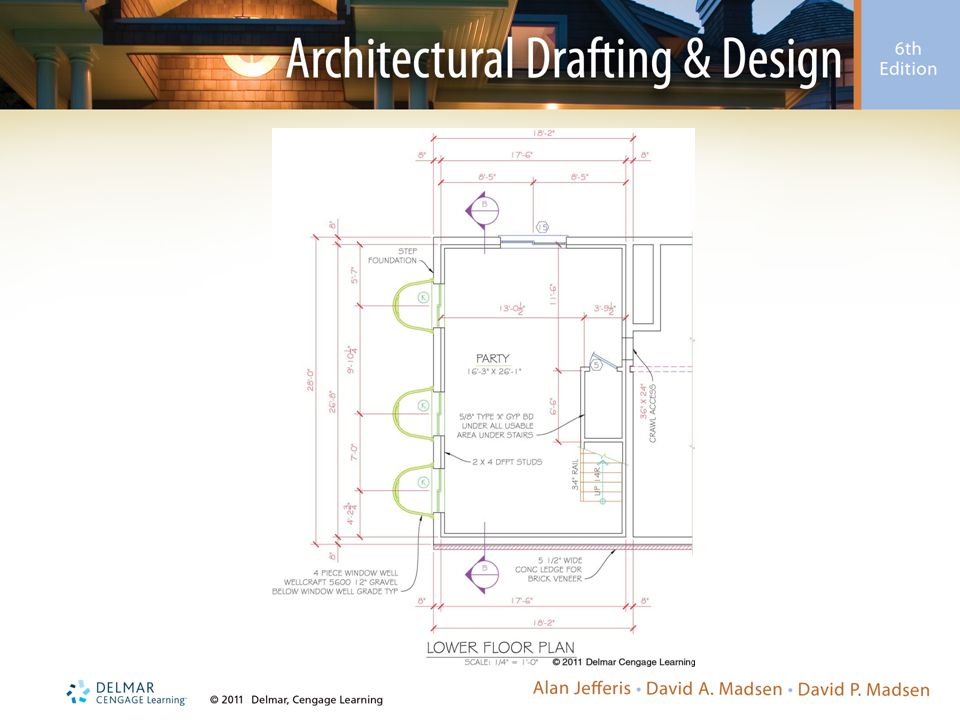Click the Architectural Drafting & Design title
This screenshot has width=960, height=720.
(x=564, y=59)
